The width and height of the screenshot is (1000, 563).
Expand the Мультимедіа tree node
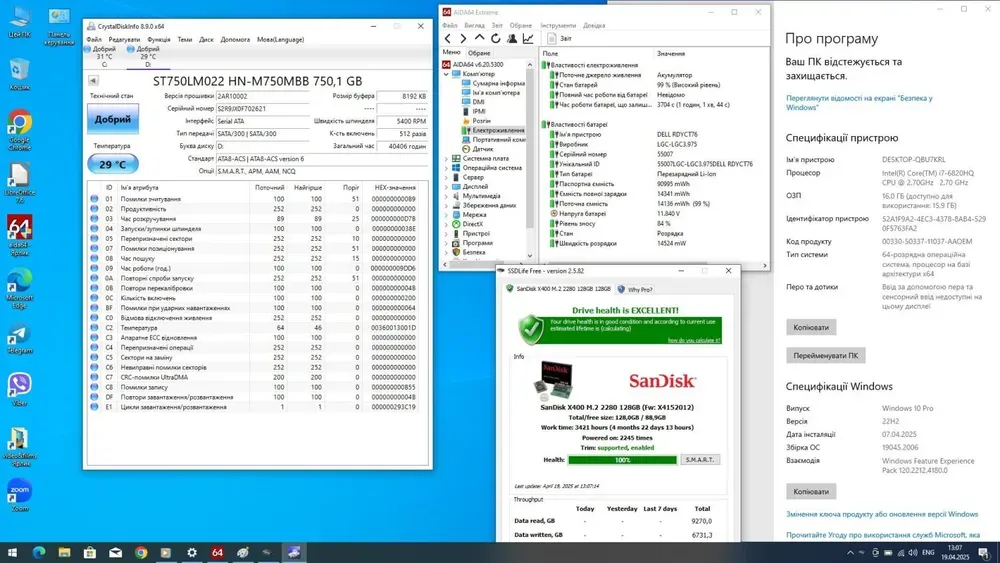tap(445, 196)
